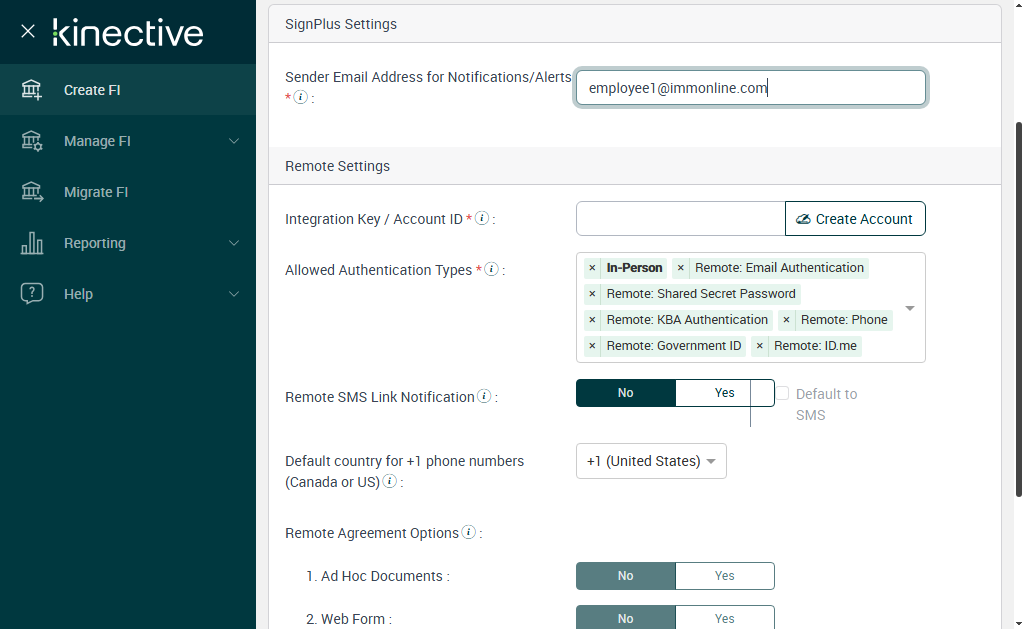This screenshot has width=1024, height=629.
Task: Set Ad Hoc Documents to No
Action: click(x=626, y=576)
